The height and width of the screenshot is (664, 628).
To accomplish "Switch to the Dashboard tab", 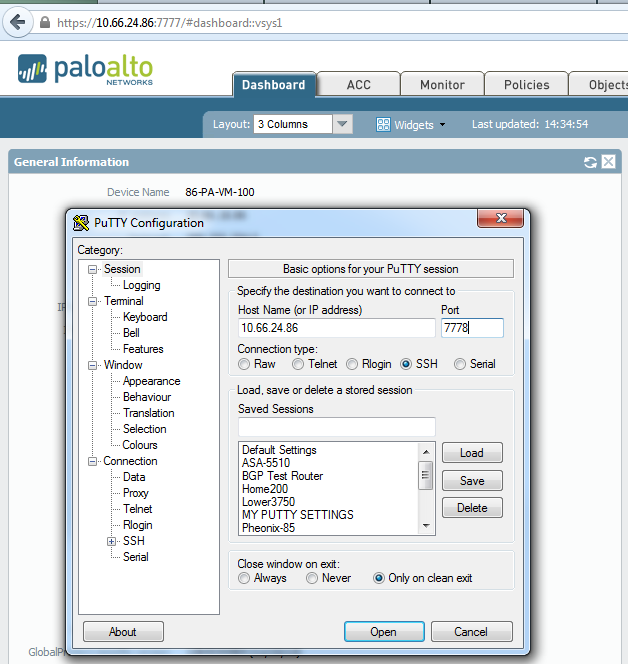I will (274, 85).
